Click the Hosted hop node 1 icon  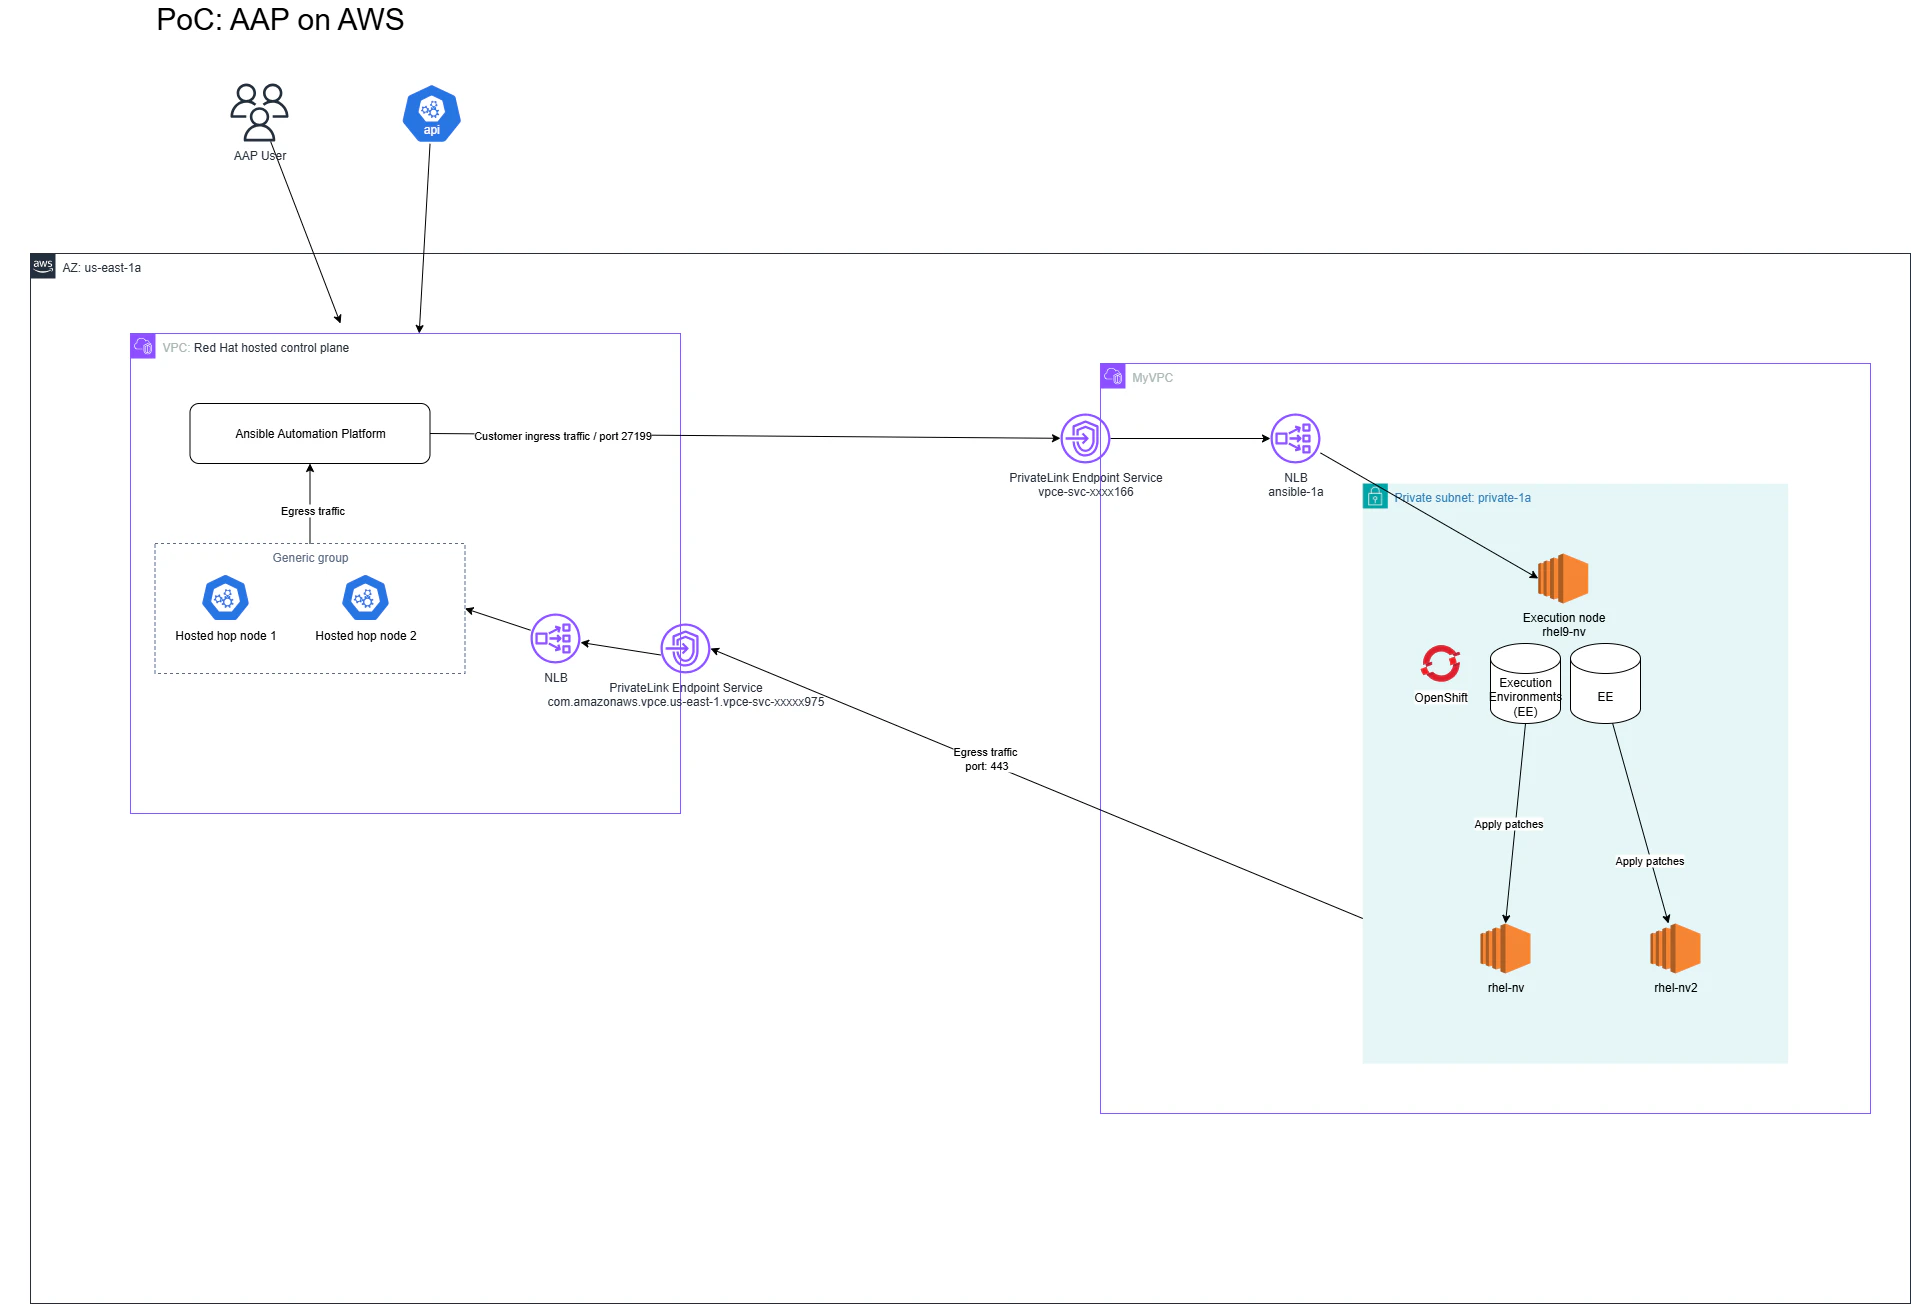pos(225,598)
